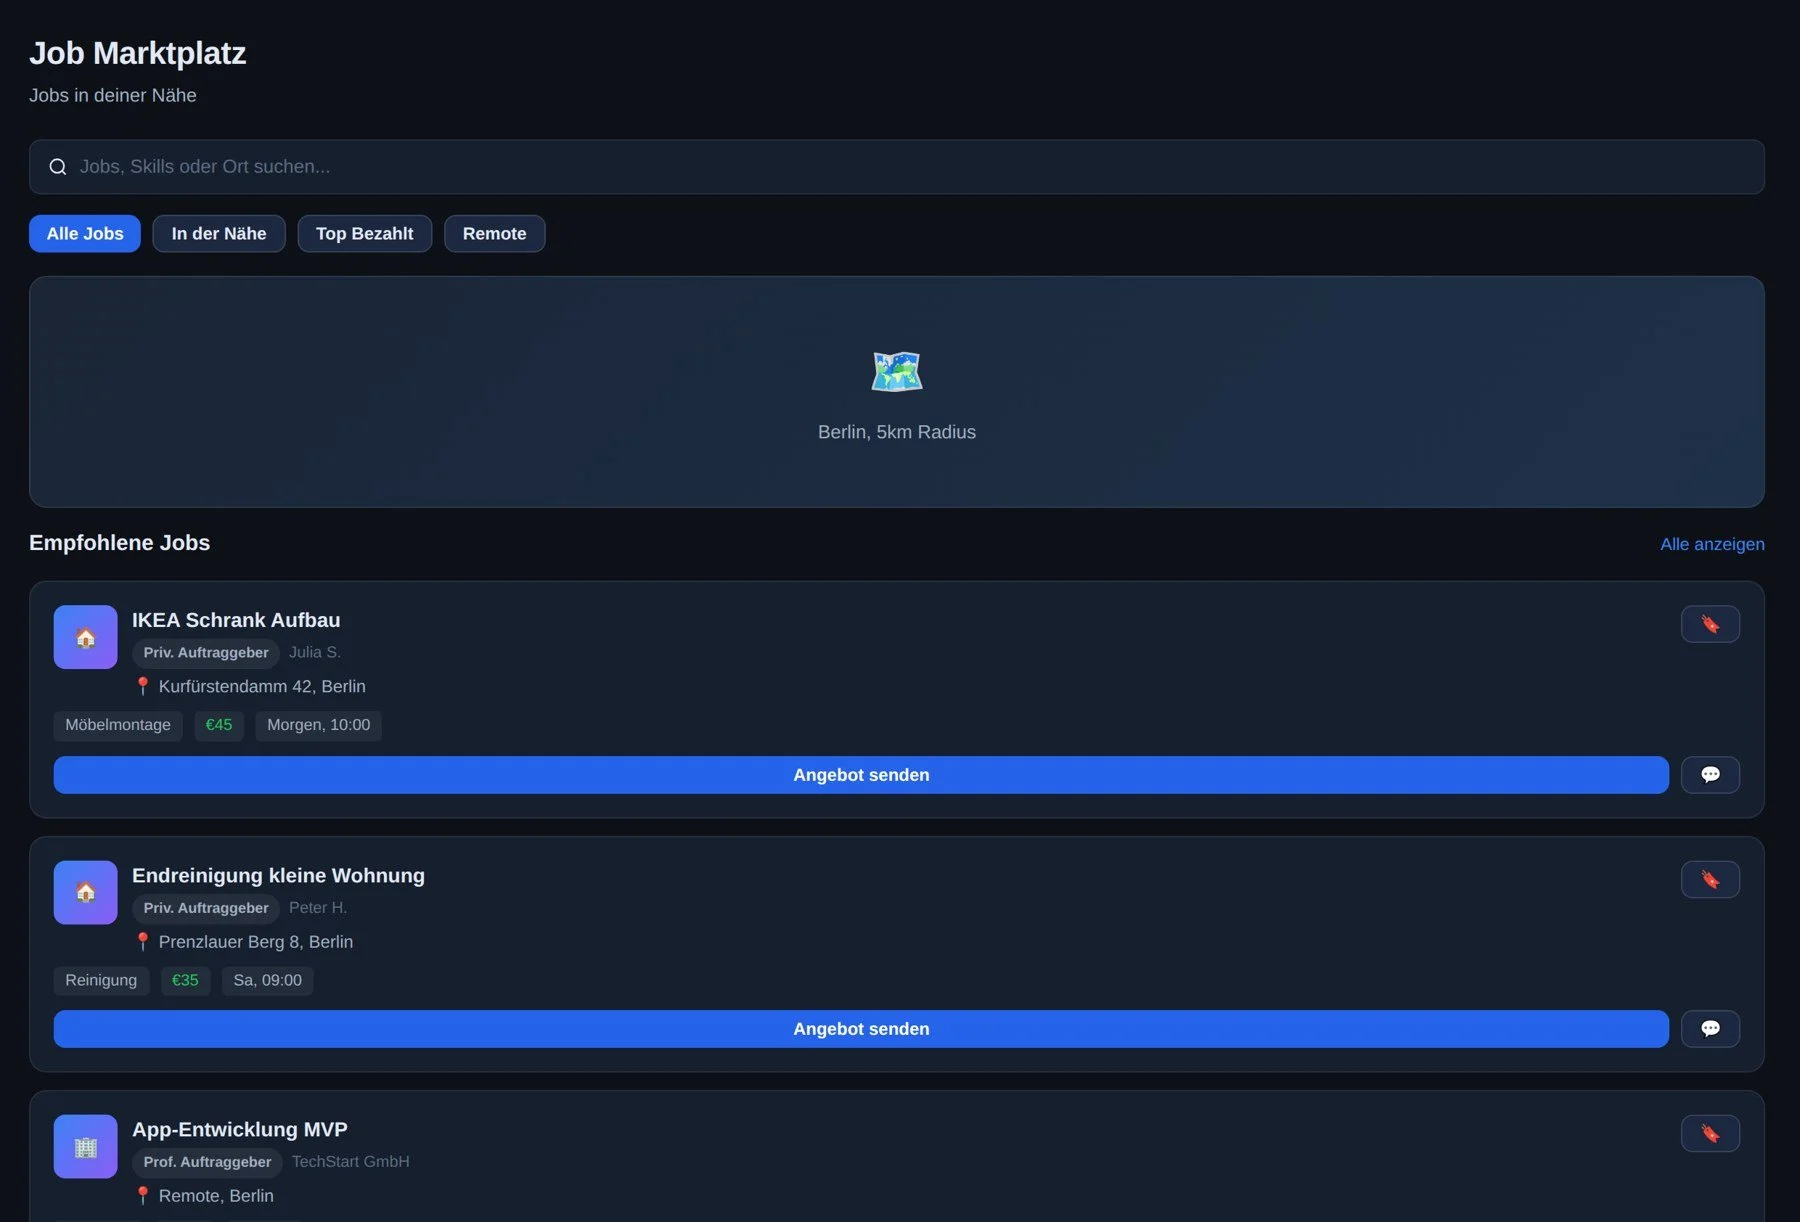Click the IKEA Schrank Aufbau title
The height and width of the screenshot is (1222, 1800).
point(236,620)
